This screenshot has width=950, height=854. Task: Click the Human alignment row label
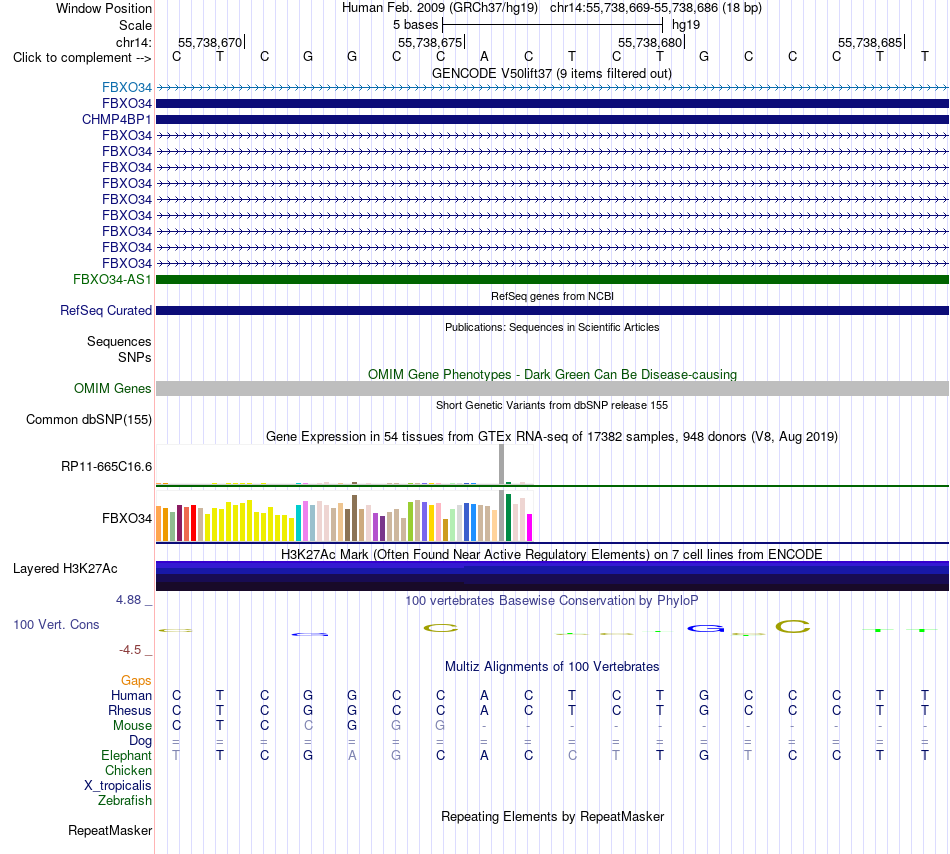[x=131, y=695]
